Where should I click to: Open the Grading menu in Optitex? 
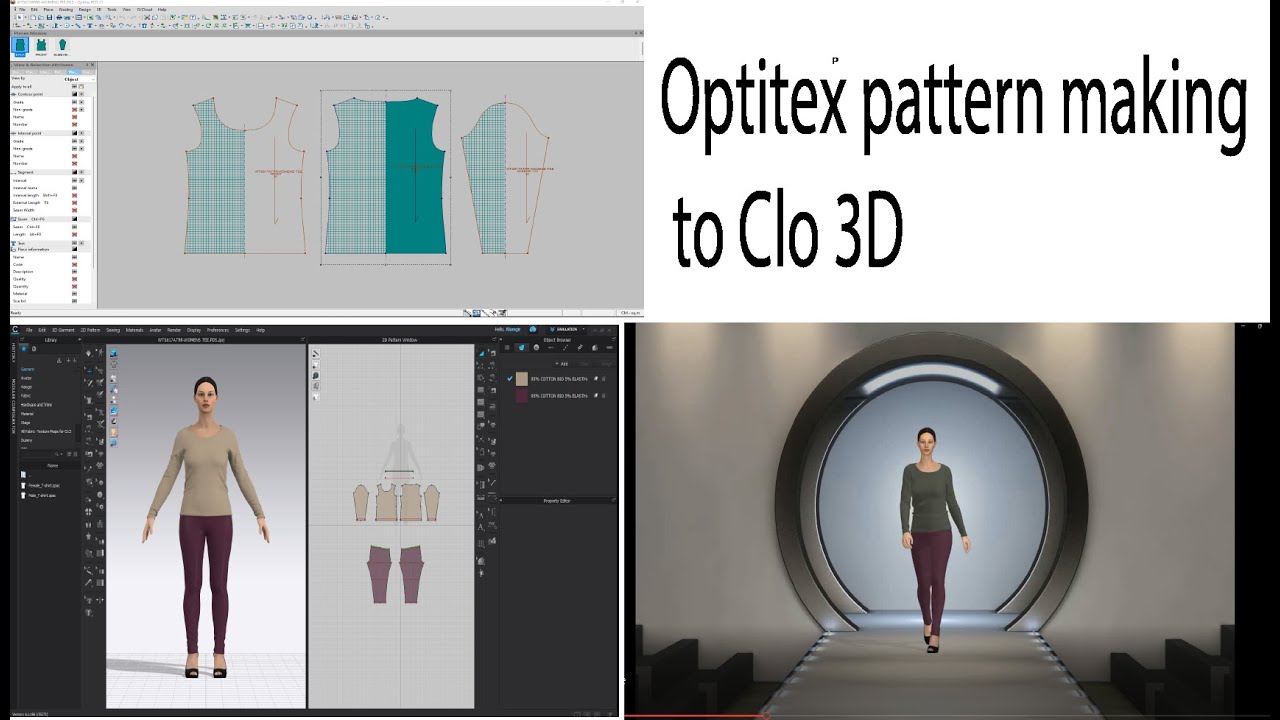coord(66,10)
